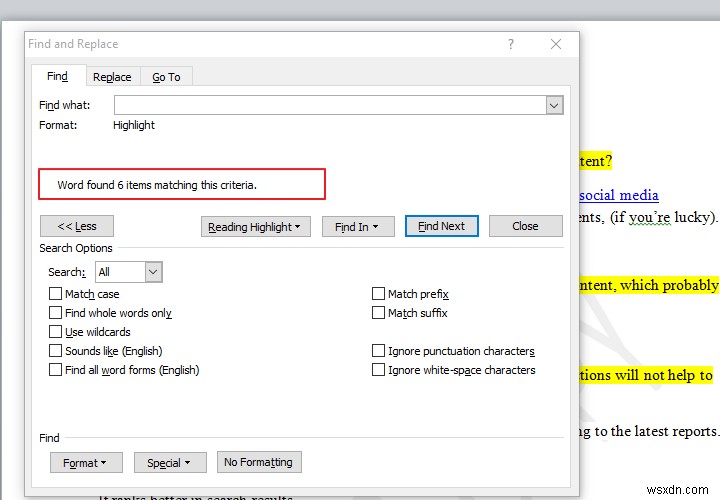Click the 'Word found 6 items' message
Viewport: 720px width, 500px height.
pos(157,185)
